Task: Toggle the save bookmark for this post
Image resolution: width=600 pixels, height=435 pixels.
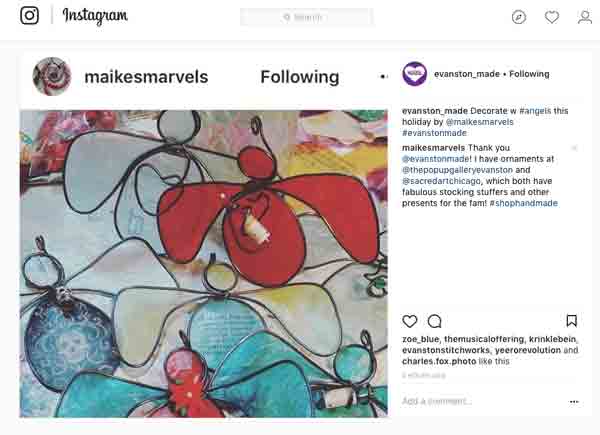Action: click(572, 321)
